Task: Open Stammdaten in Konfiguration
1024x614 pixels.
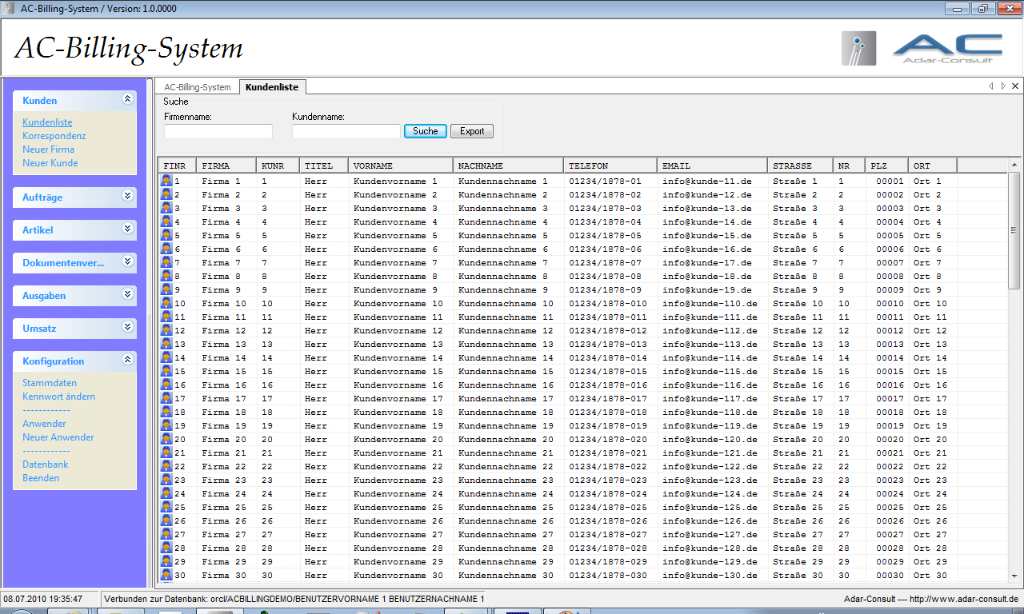Action: coord(50,383)
